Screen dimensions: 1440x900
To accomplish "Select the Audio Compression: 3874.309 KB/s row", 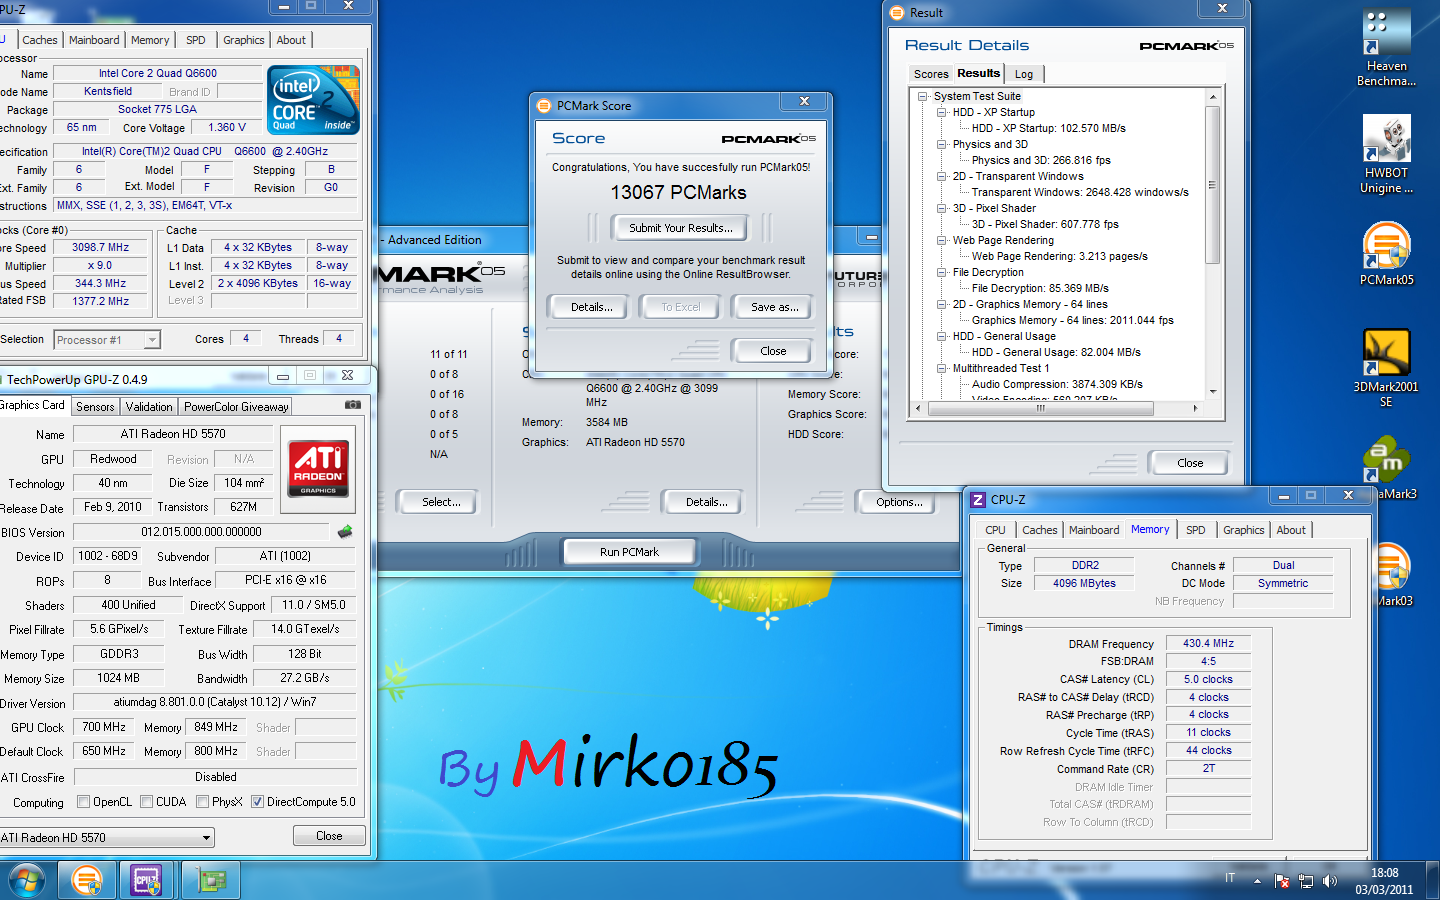I will coord(1057,384).
